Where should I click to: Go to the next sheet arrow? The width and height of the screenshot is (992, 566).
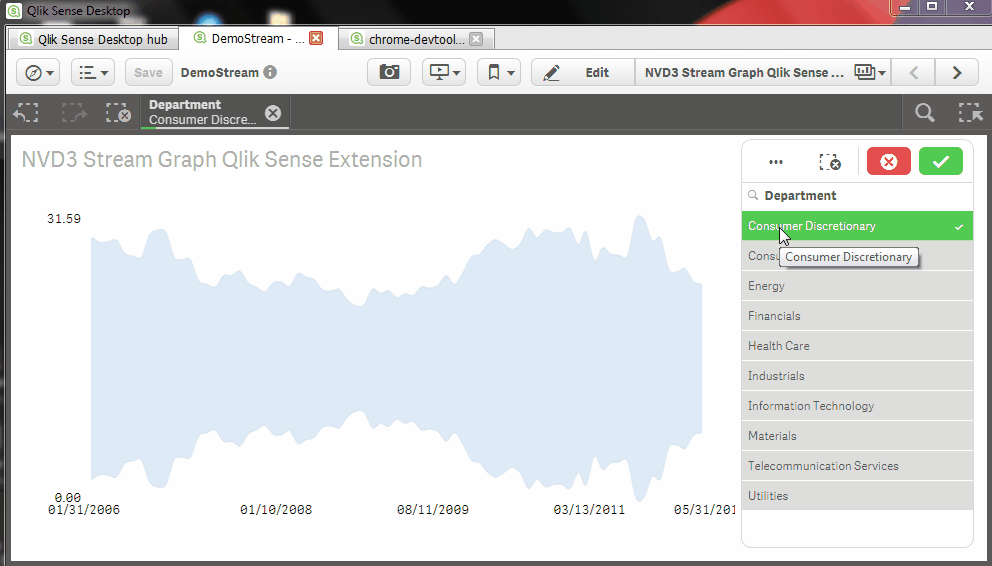pyautogui.click(x=957, y=72)
